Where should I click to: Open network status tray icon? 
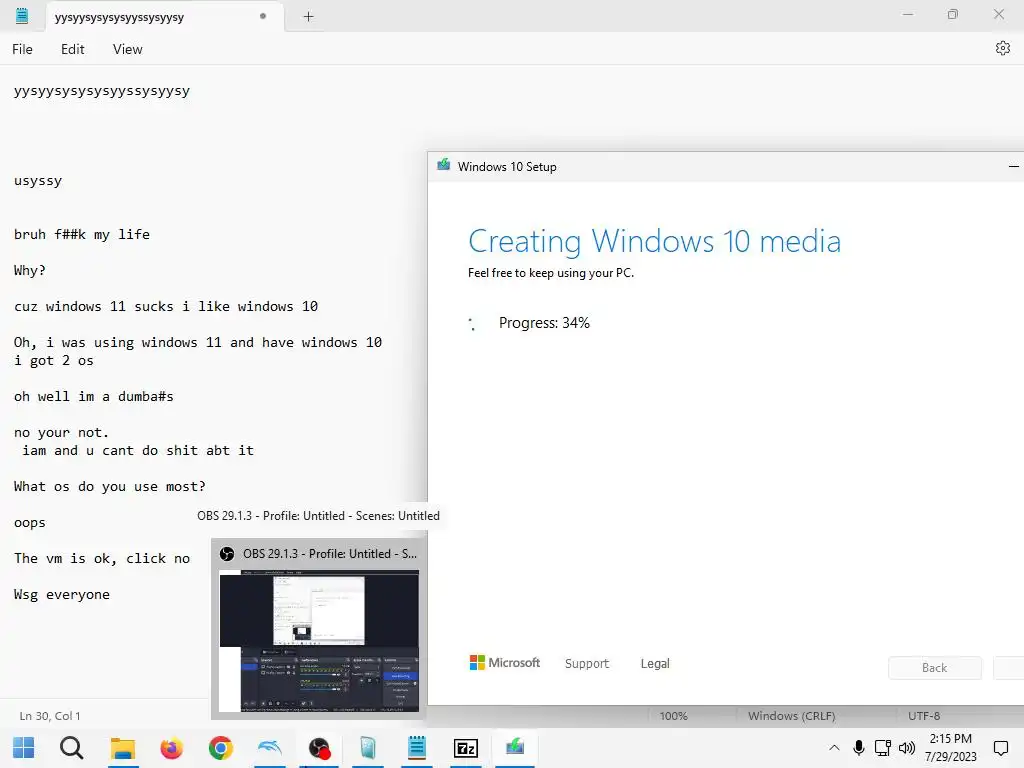click(x=883, y=748)
